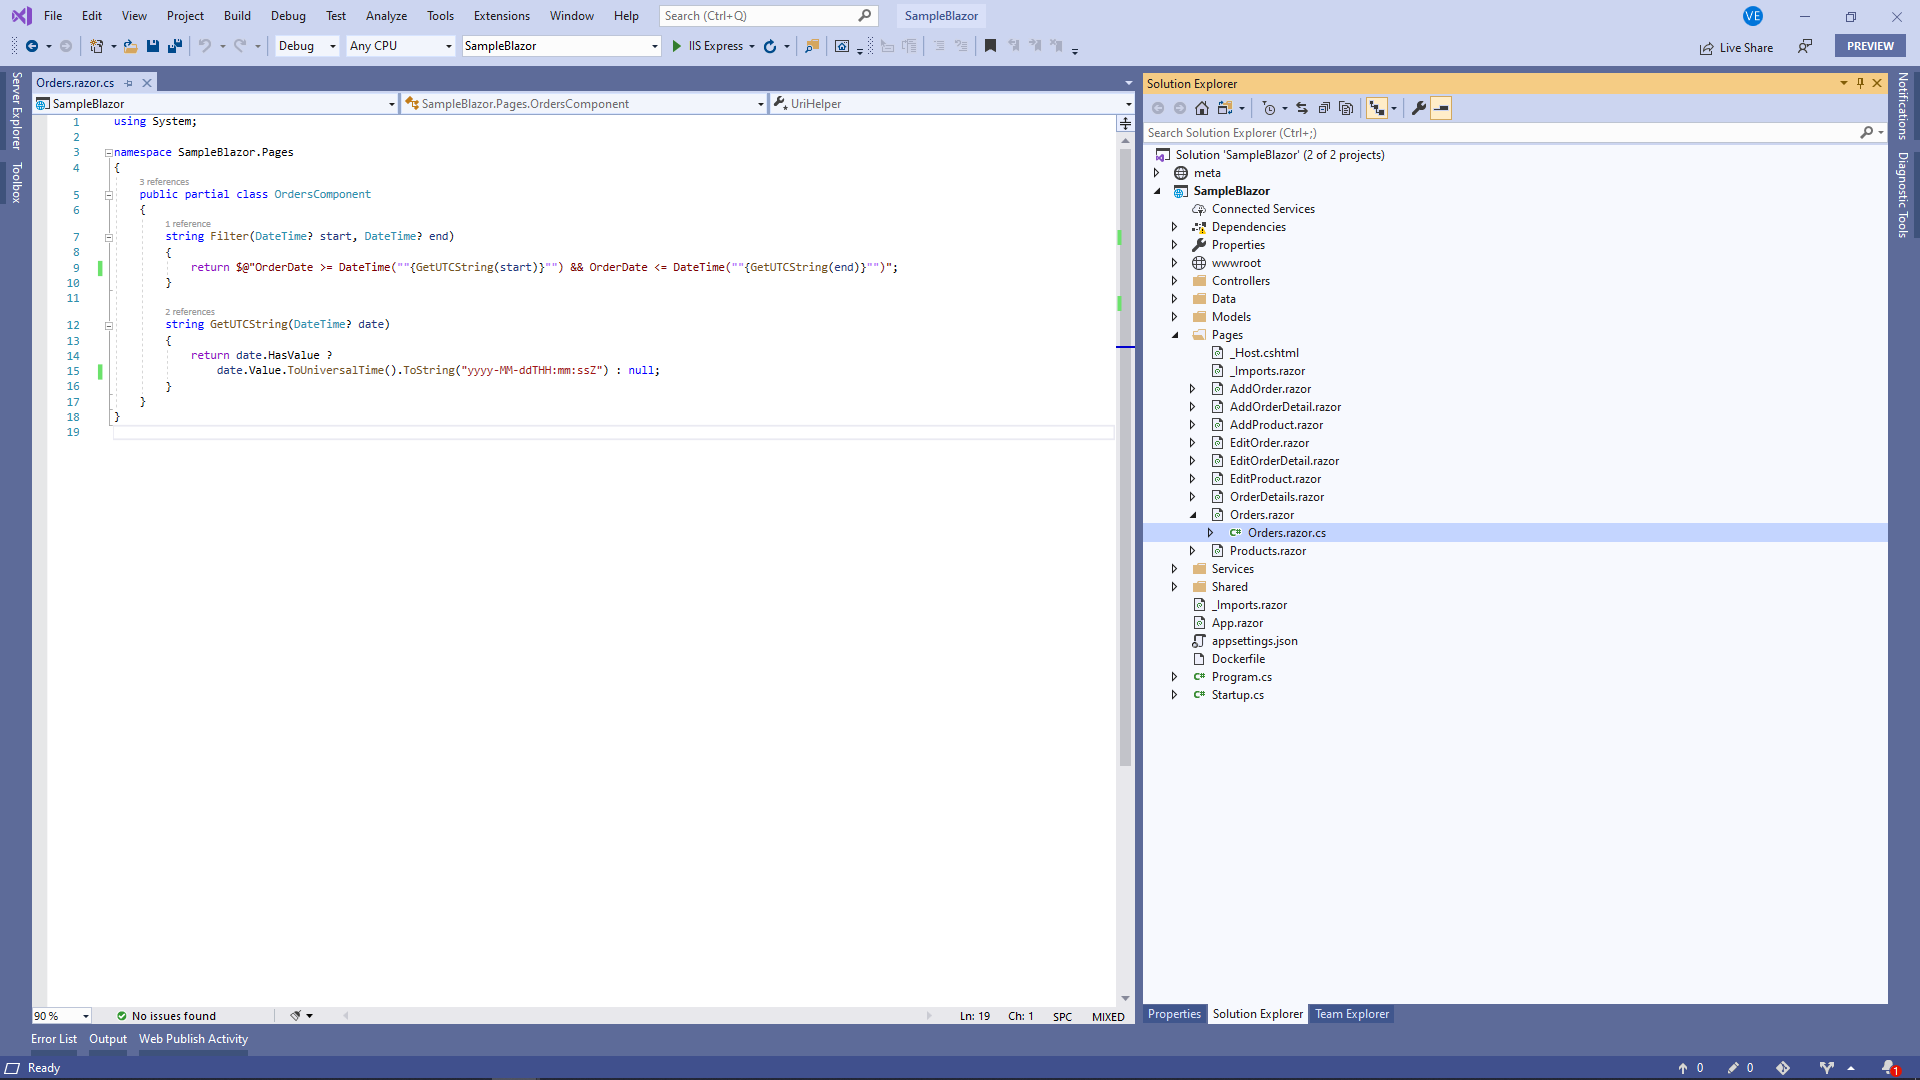
Task: Open the Server Explorer side tab
Action: tap(16, 111)
